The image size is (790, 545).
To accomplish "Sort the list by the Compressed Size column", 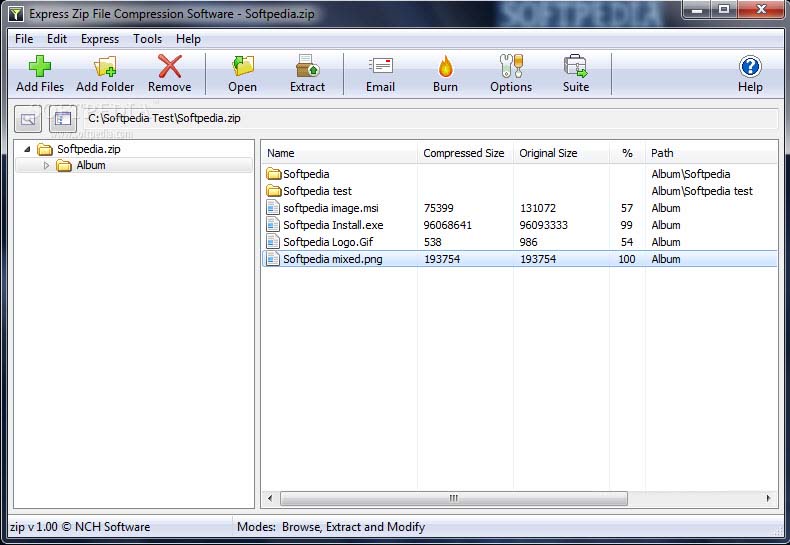I will point(463,153).
